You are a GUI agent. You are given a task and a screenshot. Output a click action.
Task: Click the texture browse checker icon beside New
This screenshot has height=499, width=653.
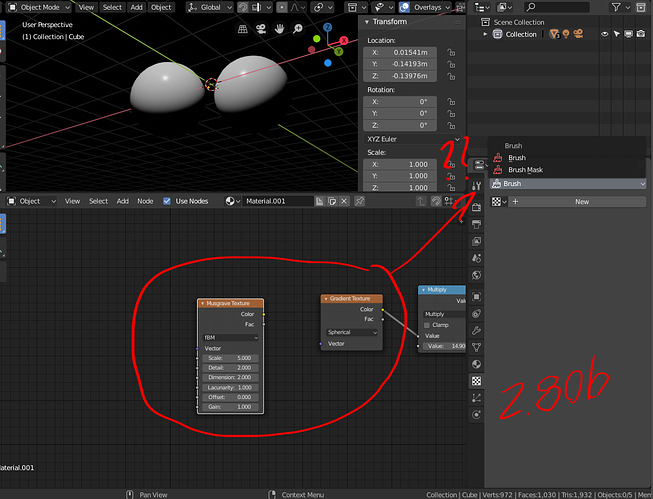point(498,202)
